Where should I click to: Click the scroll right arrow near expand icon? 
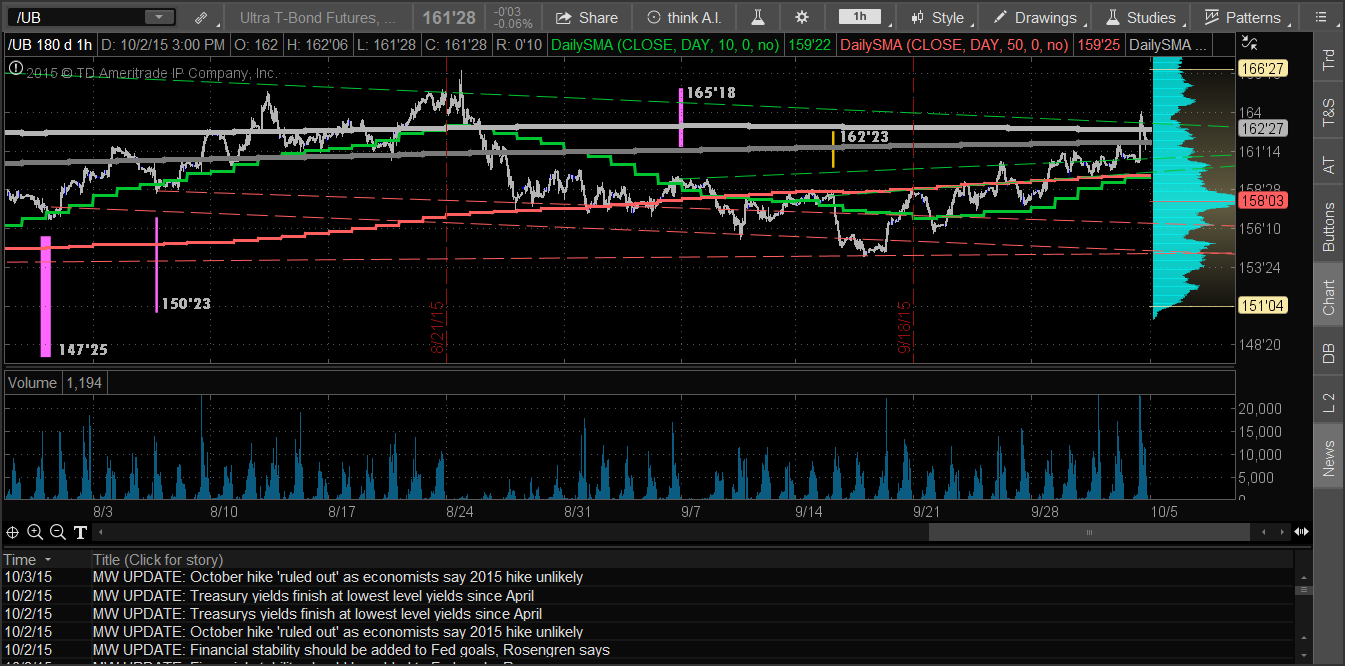(x=1282, y=533)
